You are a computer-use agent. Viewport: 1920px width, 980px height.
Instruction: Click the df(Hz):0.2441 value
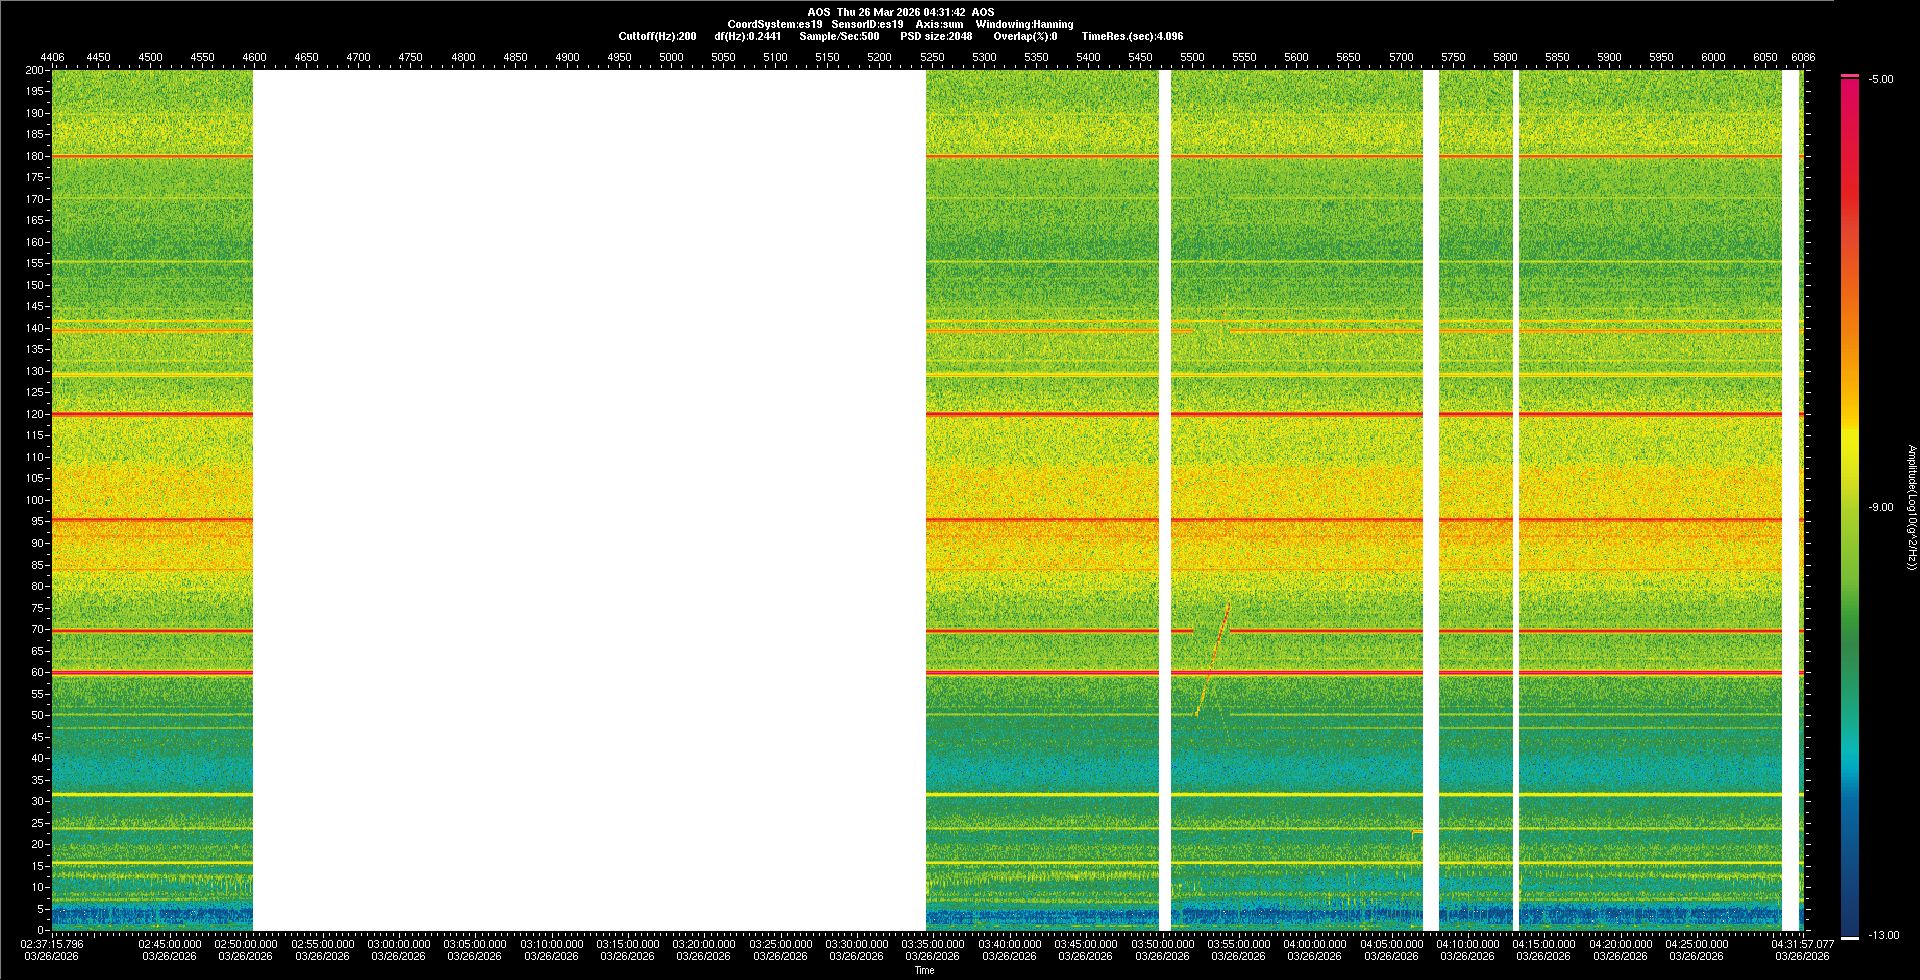tap(747, 36)
